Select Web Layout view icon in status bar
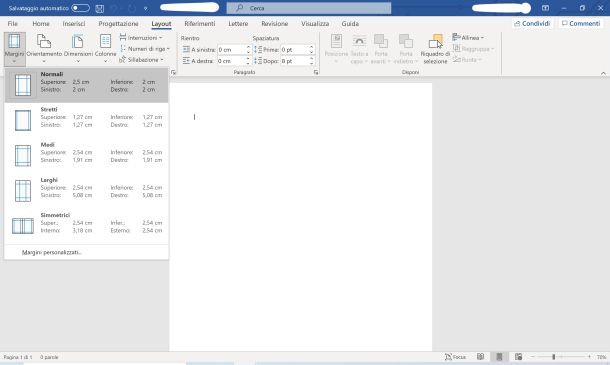 518,357
